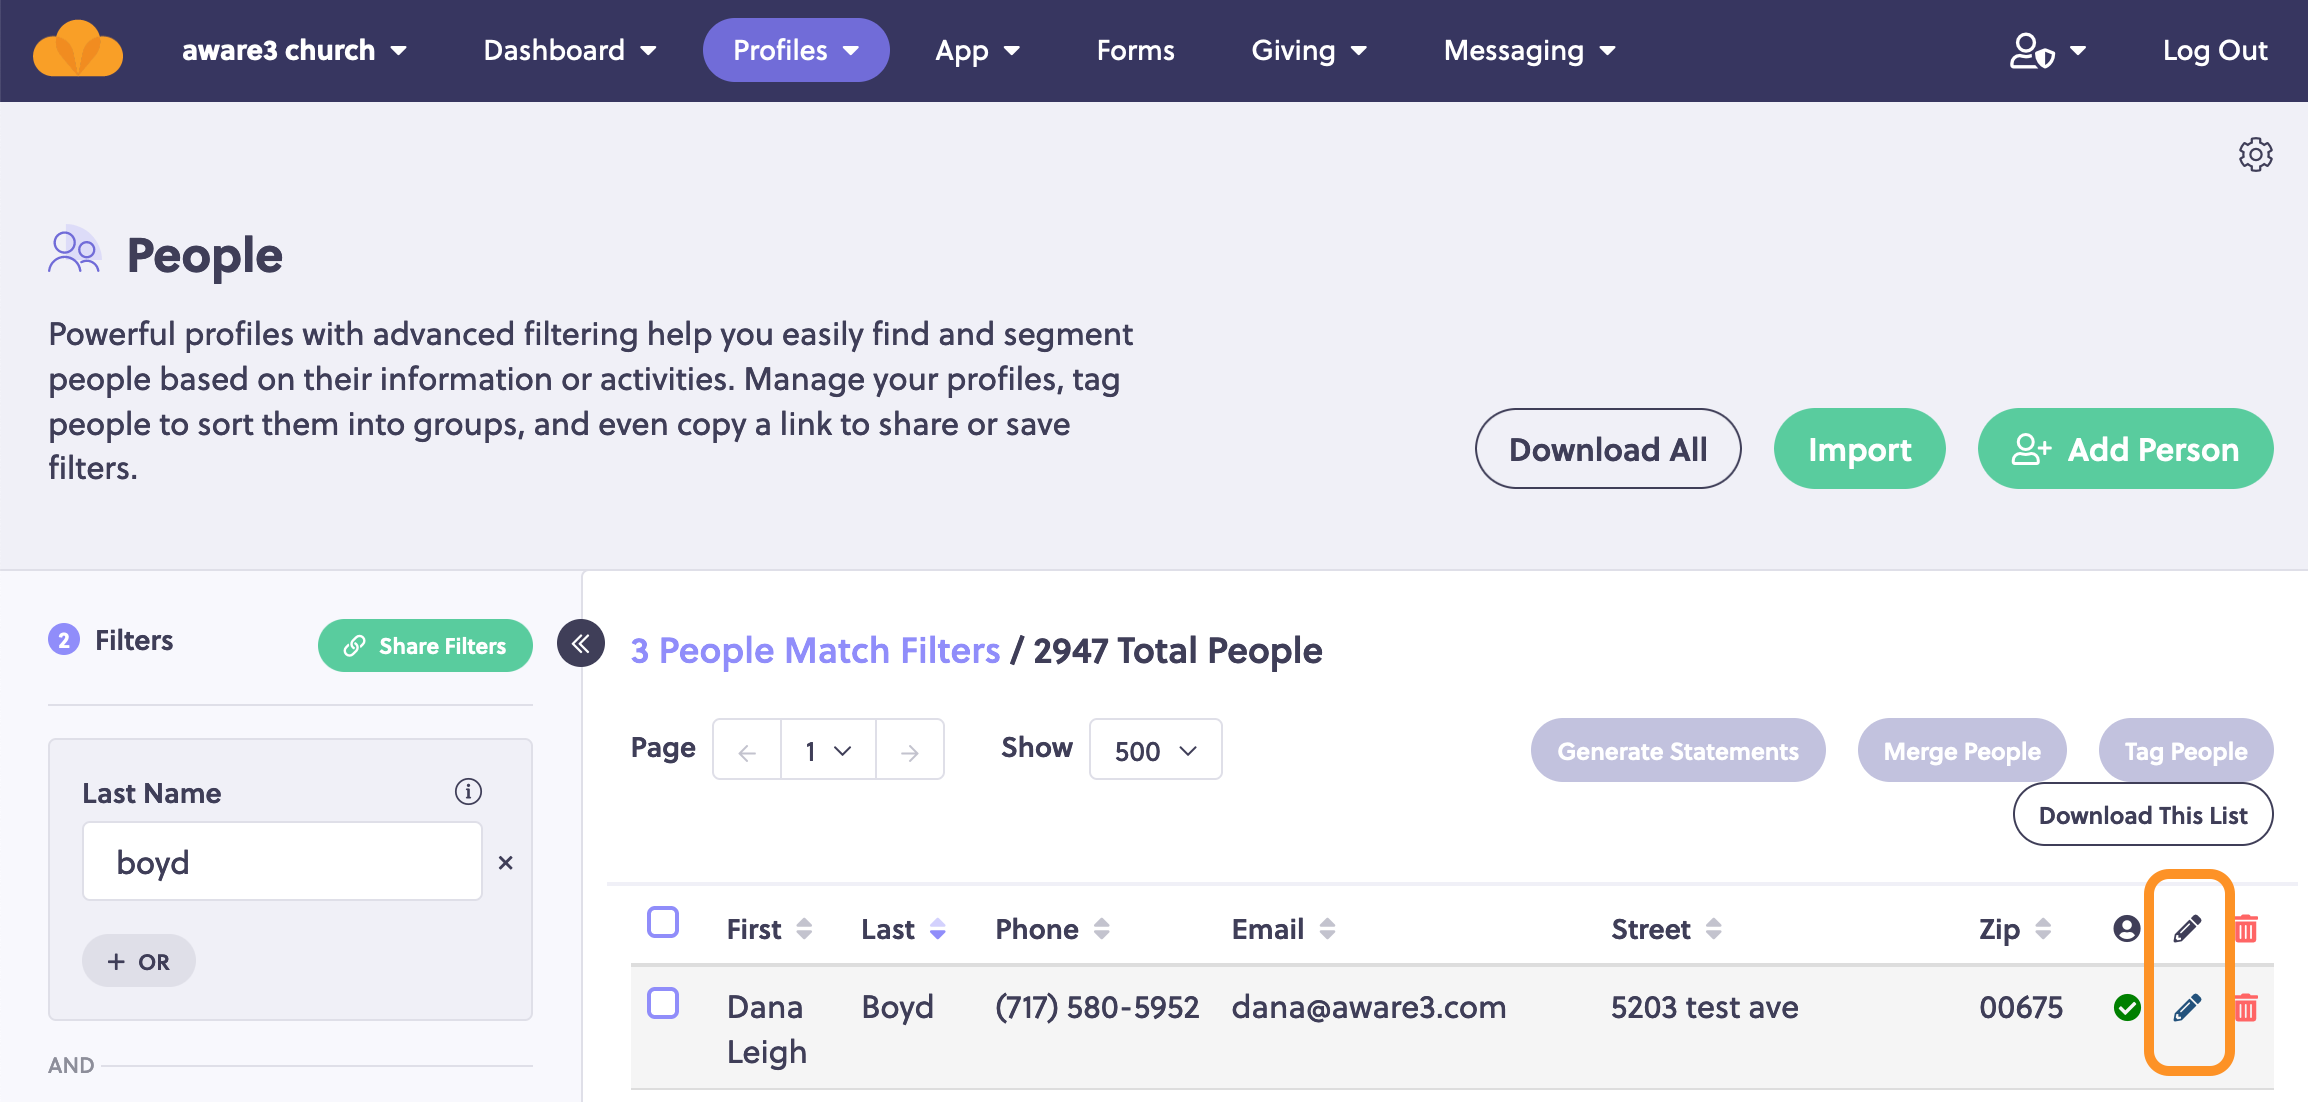Click the edit pencil for Dana Leigh Boyd

[2187, 1007]
